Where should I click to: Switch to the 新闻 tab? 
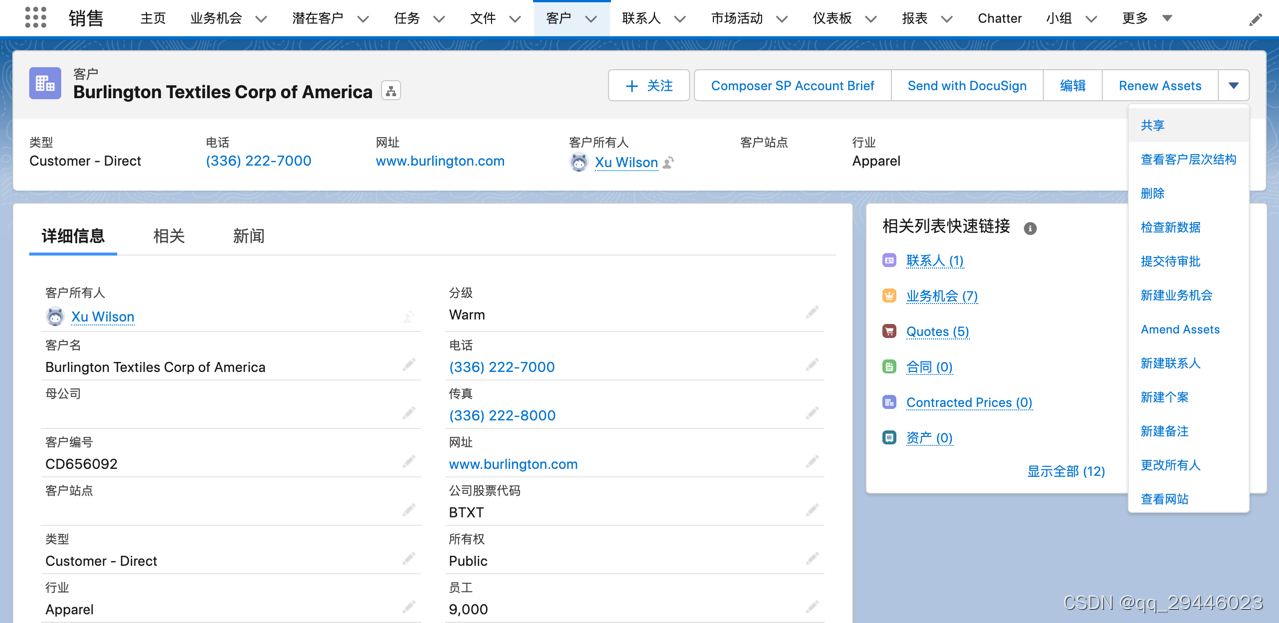[x=249, y=236]
